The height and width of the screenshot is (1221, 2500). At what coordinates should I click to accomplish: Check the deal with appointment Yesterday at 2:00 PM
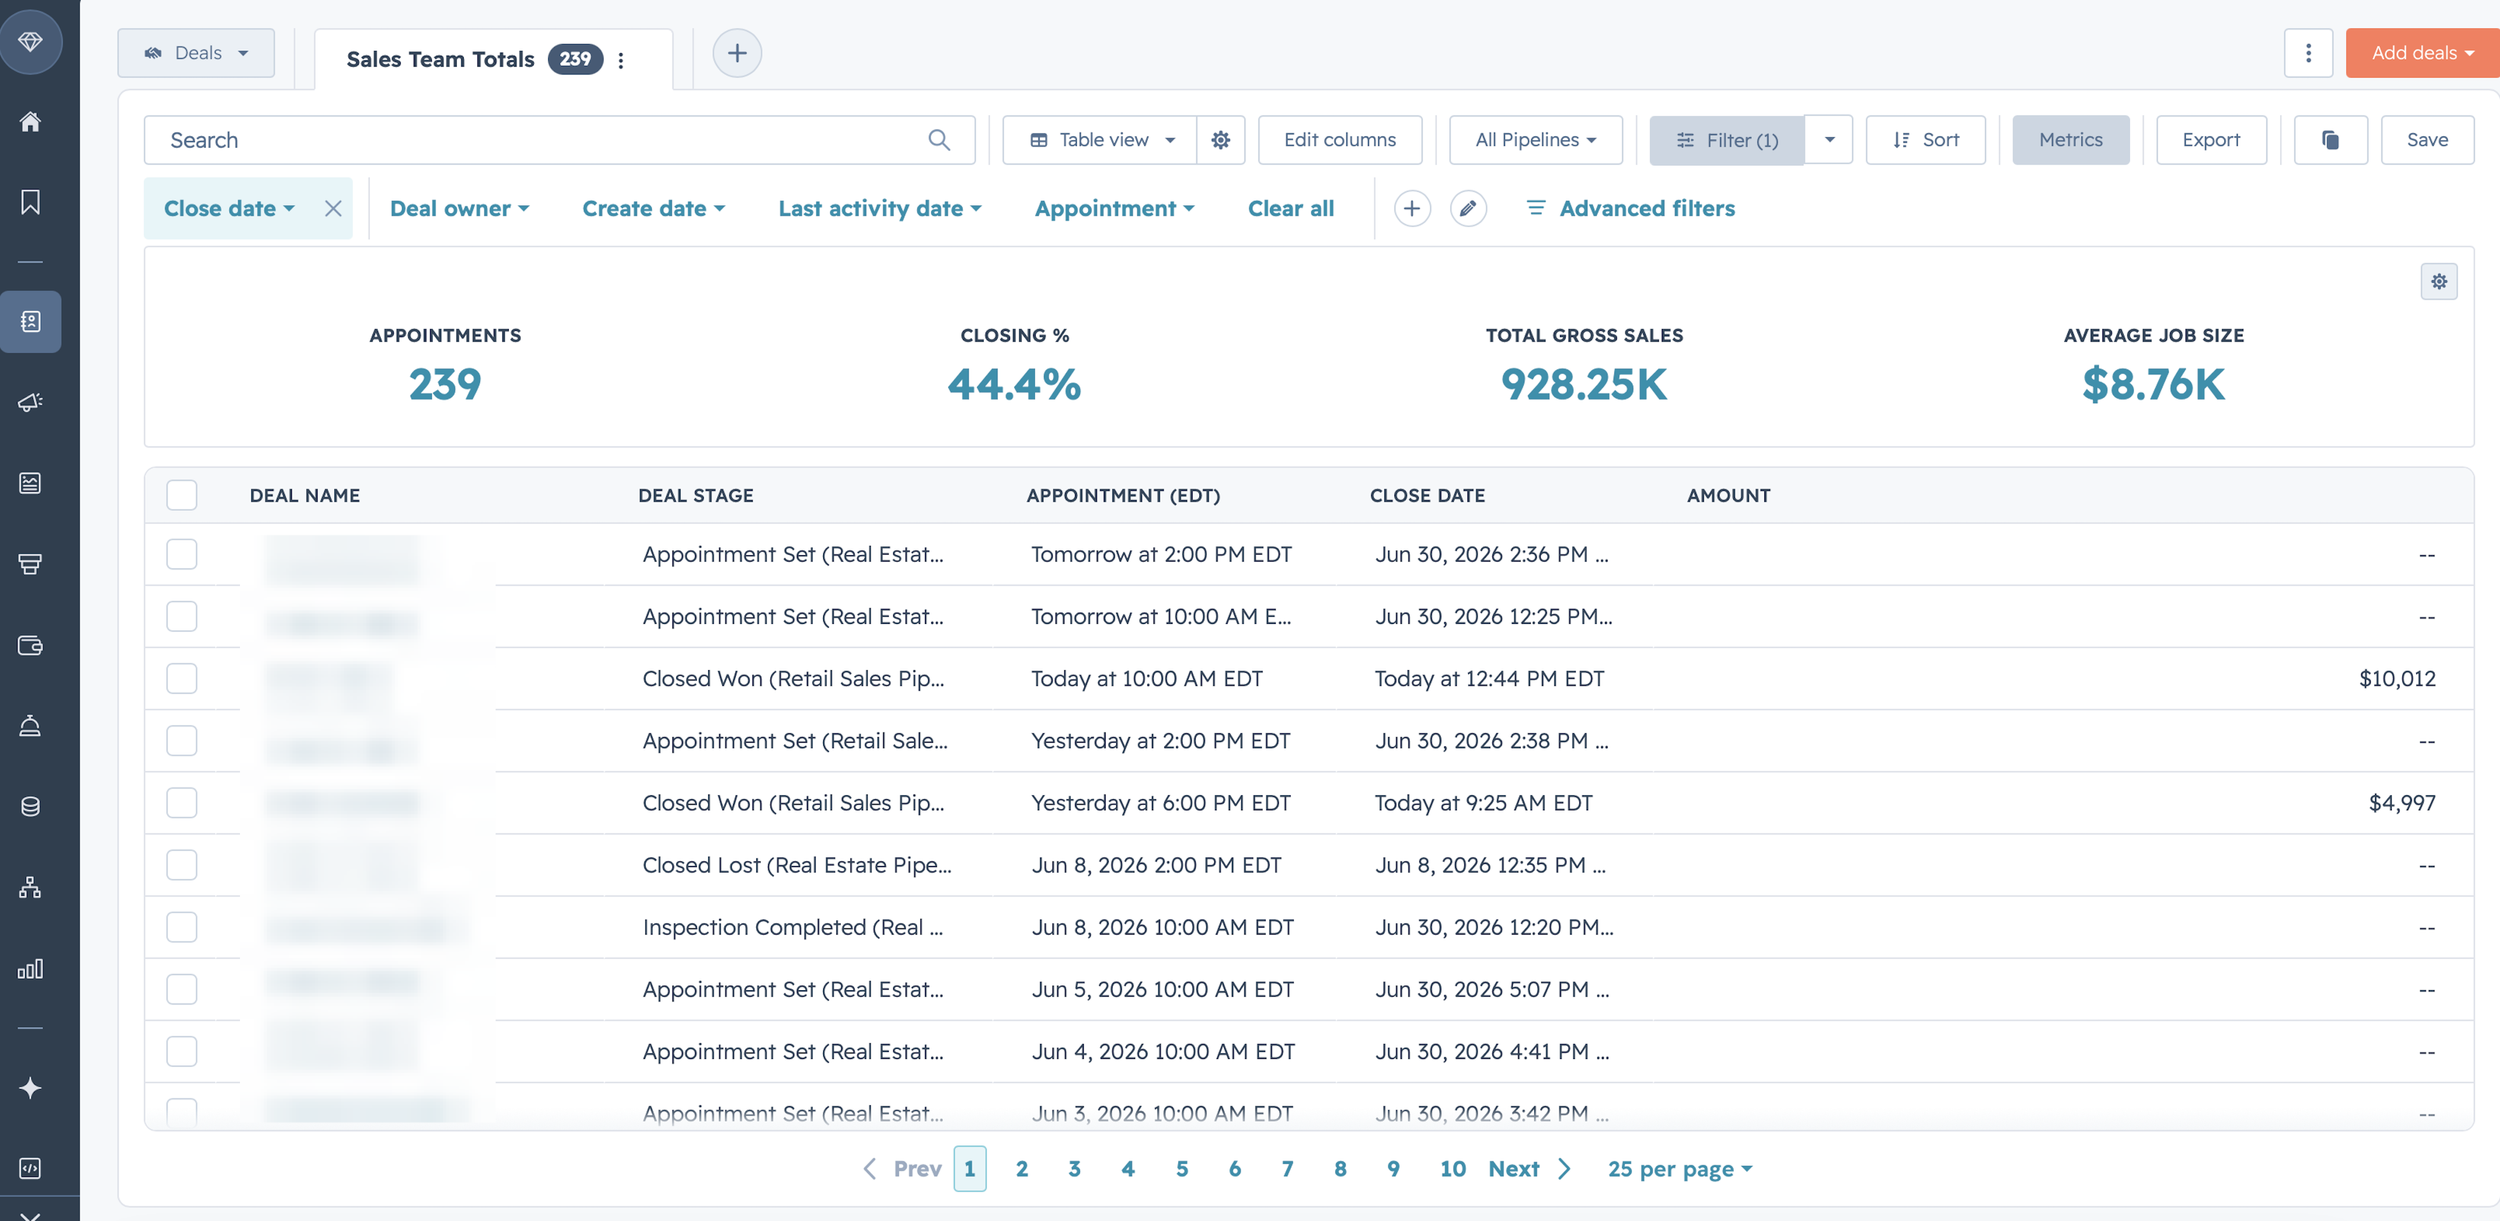tap(182, 740)
